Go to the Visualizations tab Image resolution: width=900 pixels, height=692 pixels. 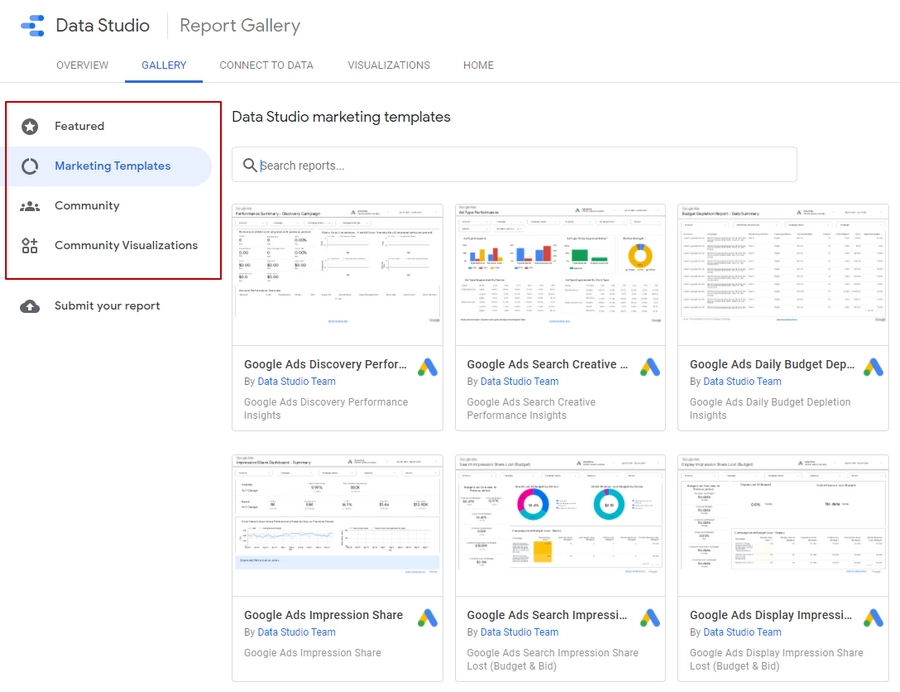point(389,65)
